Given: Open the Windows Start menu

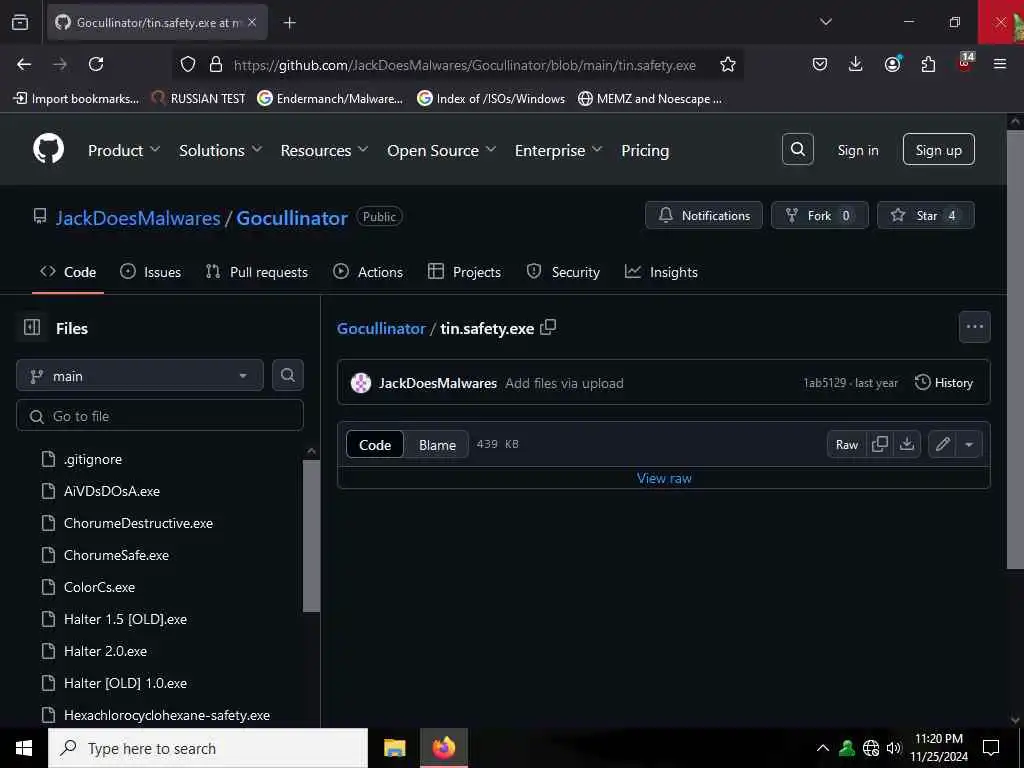Looking at the screenshot, I should coord(24,748).
